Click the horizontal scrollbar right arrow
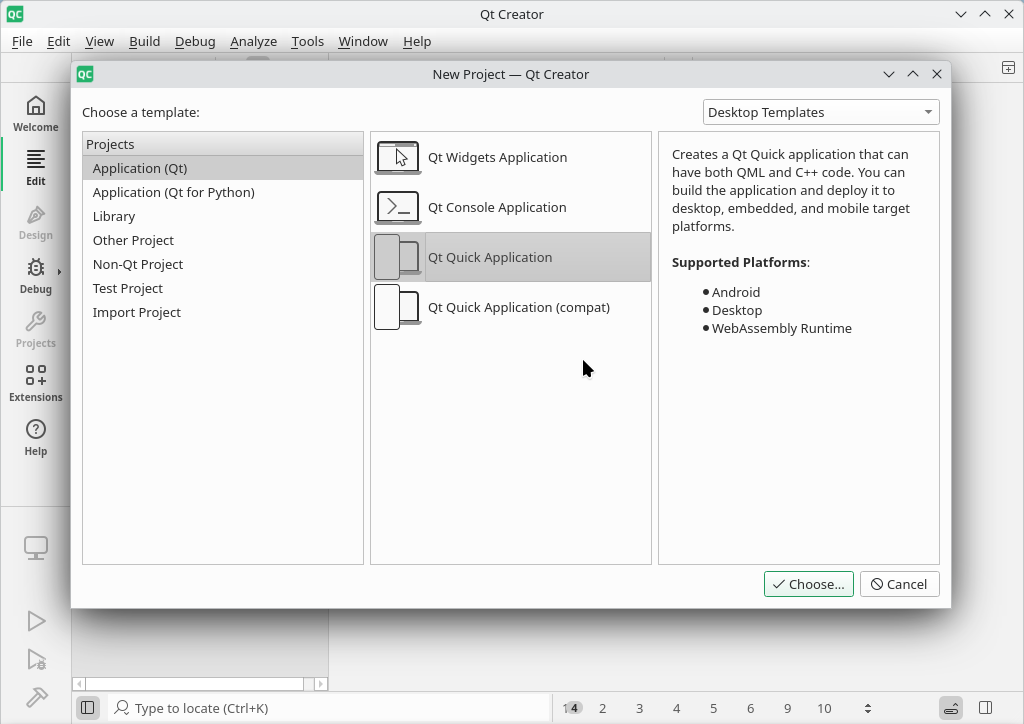1024x724 pixels. coord(321,684)
